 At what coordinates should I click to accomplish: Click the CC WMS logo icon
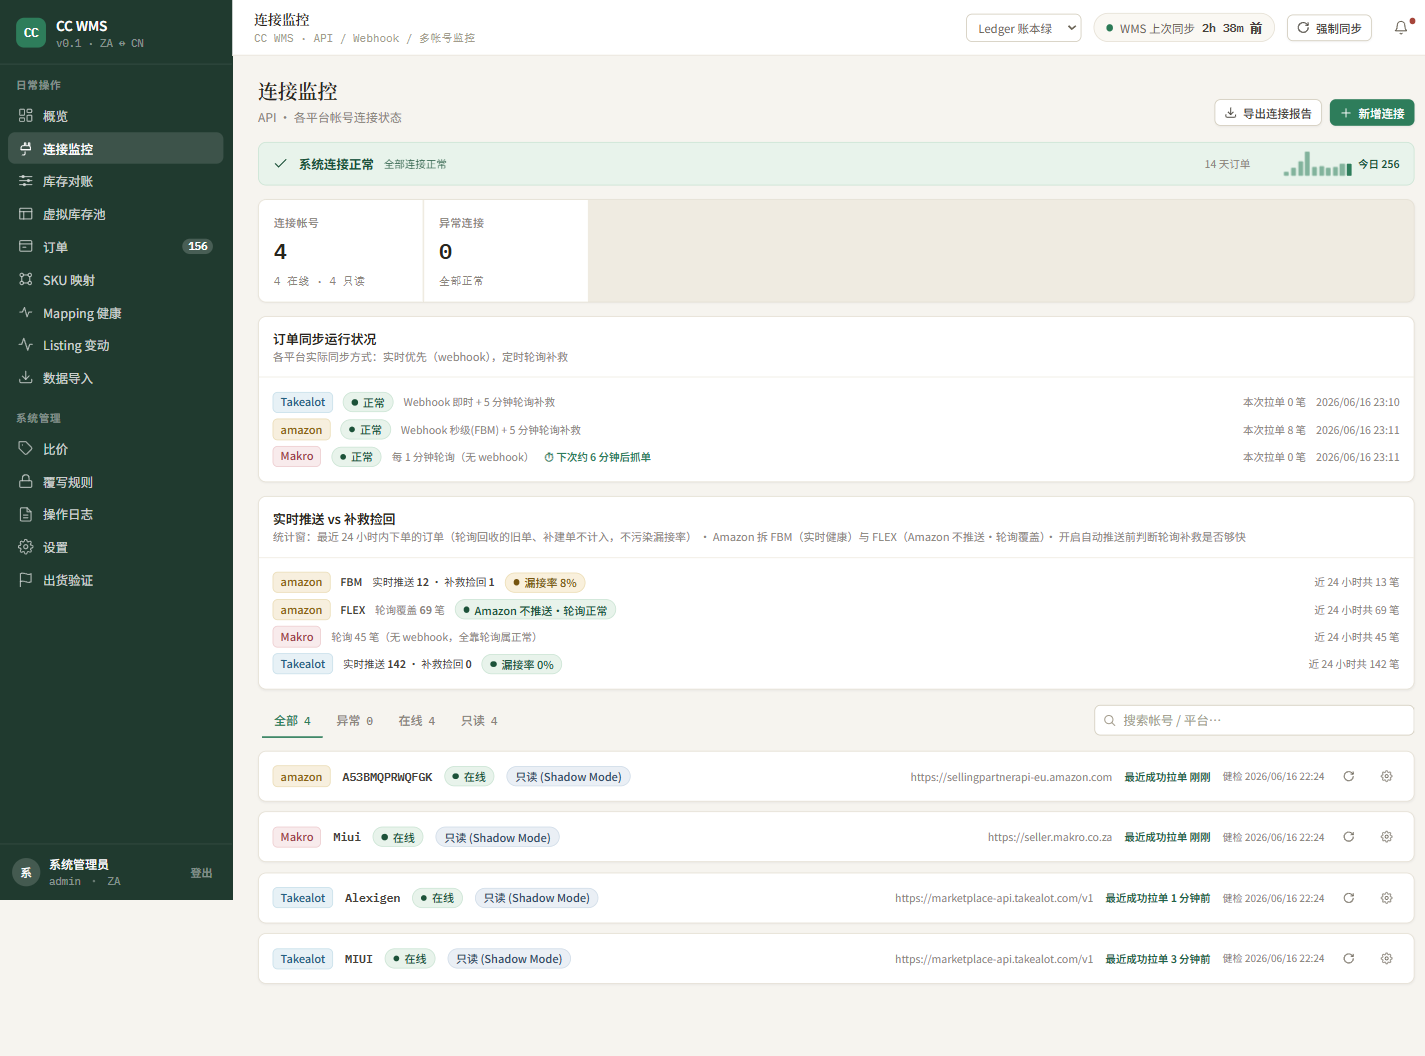point(31,33)
